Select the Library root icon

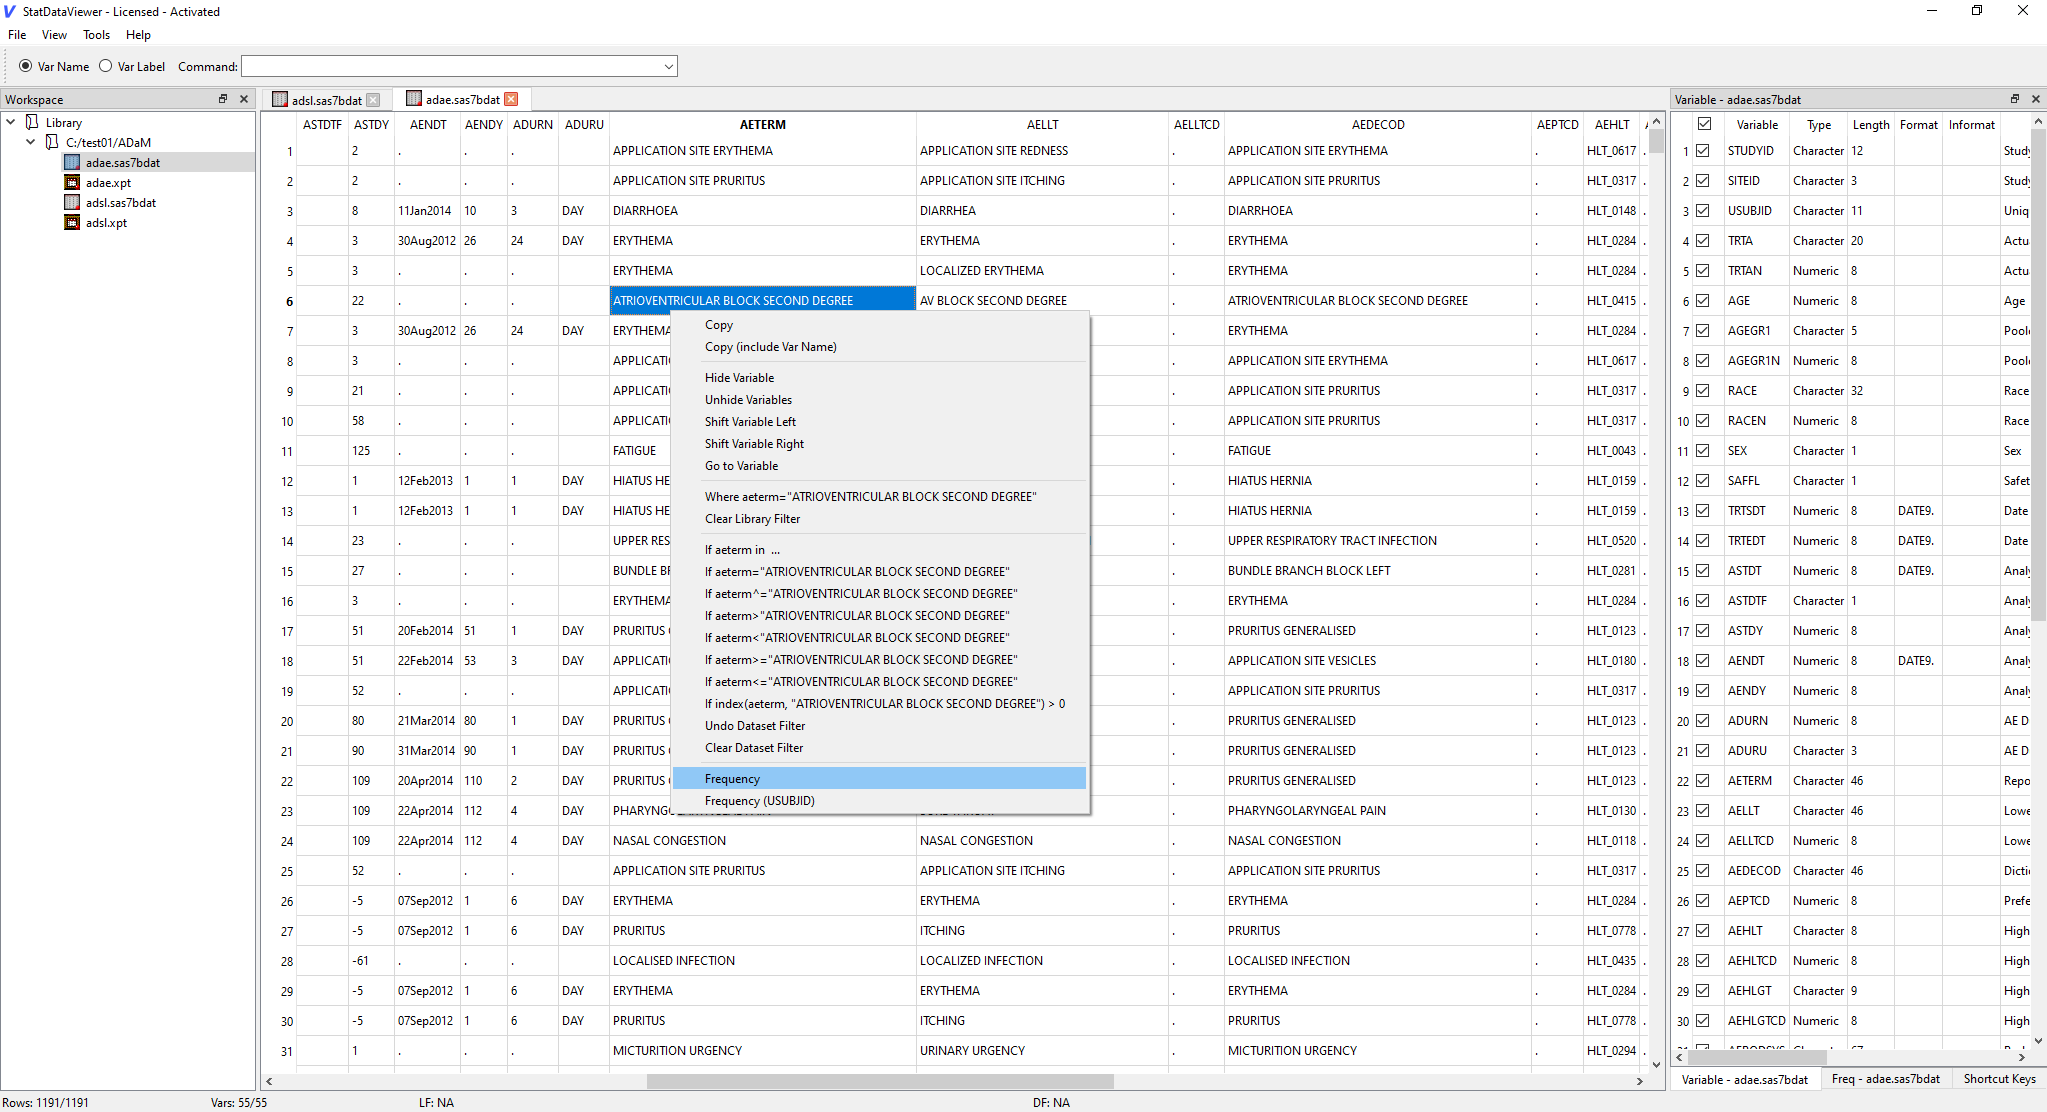pos(32,122)
